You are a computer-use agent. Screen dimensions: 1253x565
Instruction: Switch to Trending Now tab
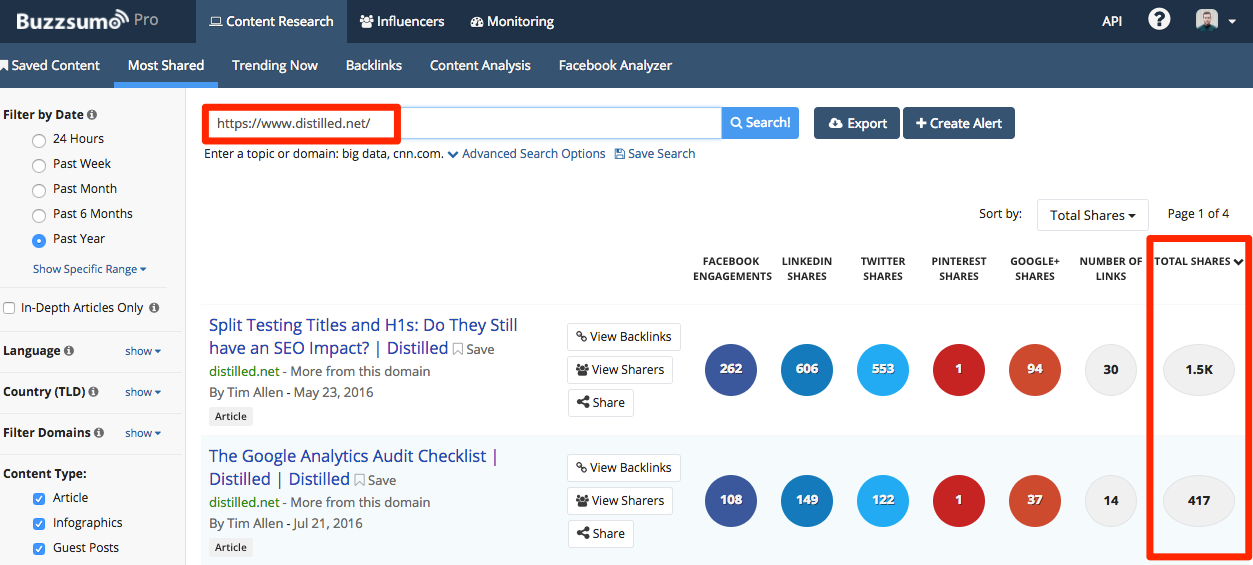tap(275, 65)
